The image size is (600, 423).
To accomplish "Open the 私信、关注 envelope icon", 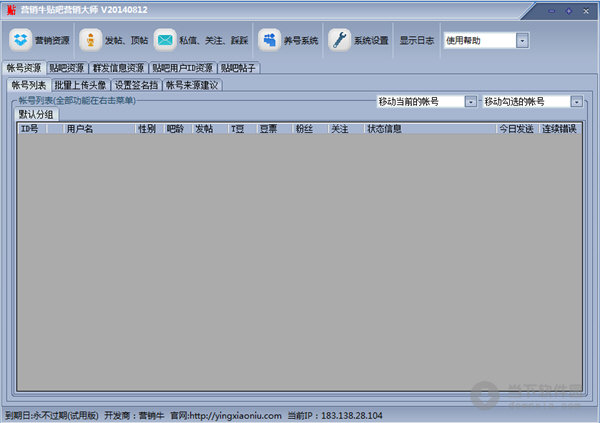I will click(165, 40).
